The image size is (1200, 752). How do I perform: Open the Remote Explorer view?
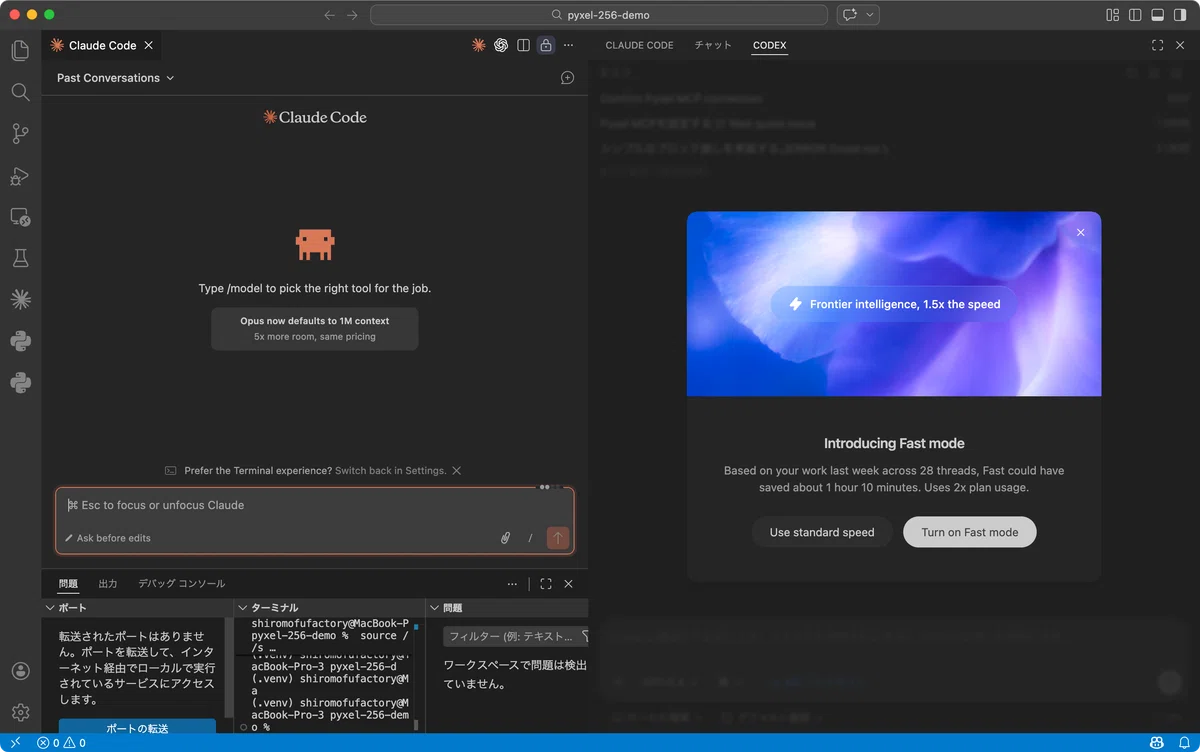20,216
